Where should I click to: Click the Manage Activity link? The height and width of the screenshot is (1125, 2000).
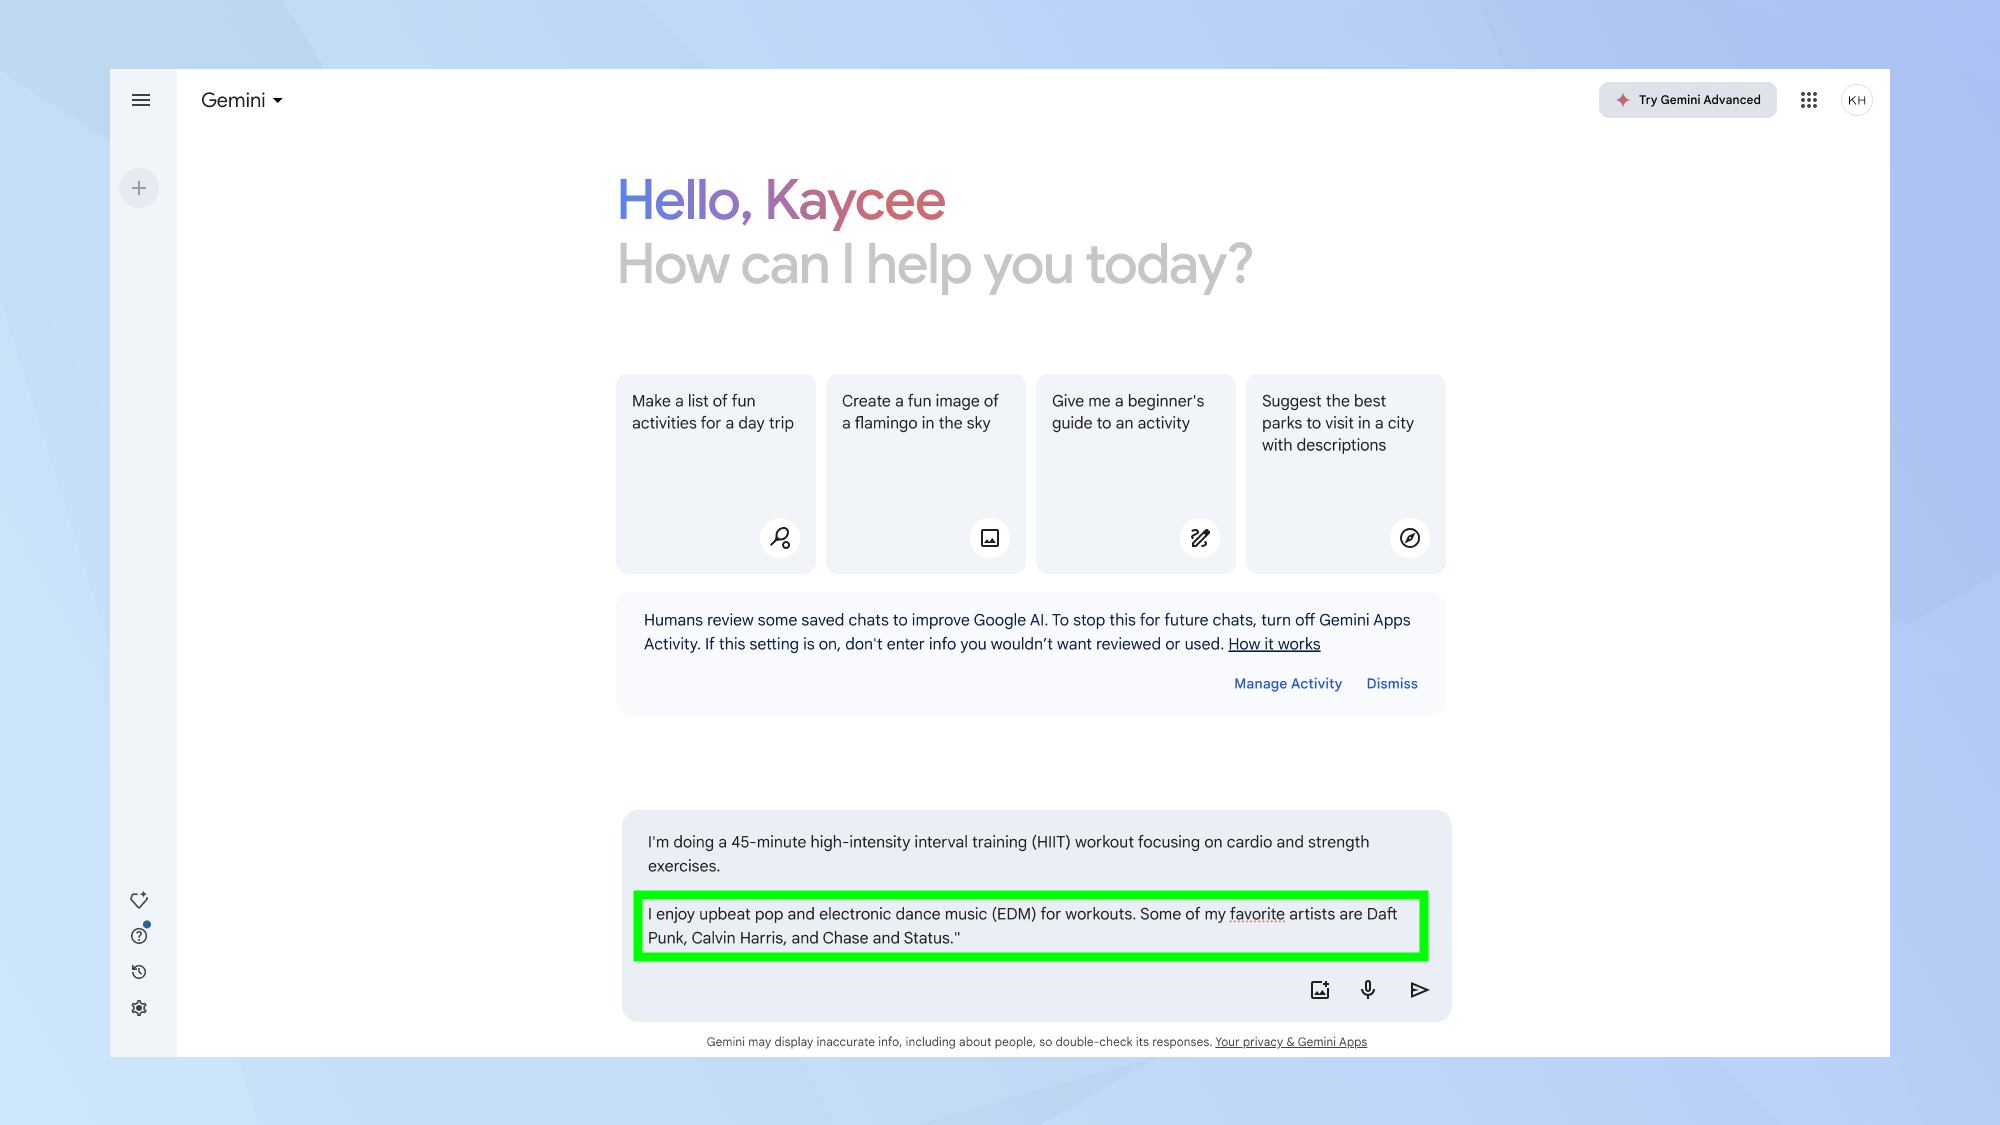[1287, 684]
